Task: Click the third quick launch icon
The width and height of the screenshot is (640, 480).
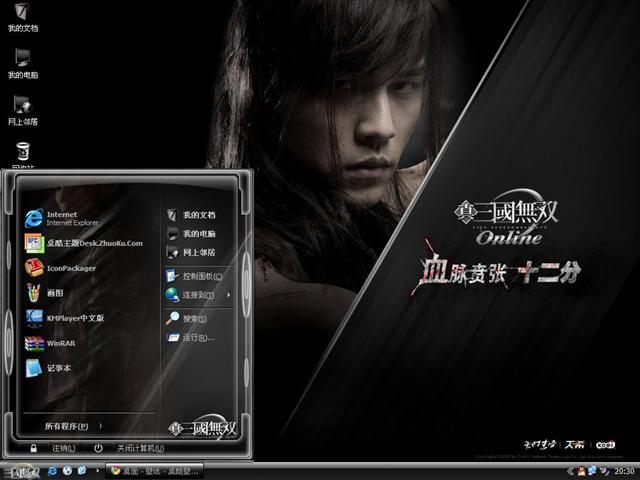Action: (x=82, y=471)
